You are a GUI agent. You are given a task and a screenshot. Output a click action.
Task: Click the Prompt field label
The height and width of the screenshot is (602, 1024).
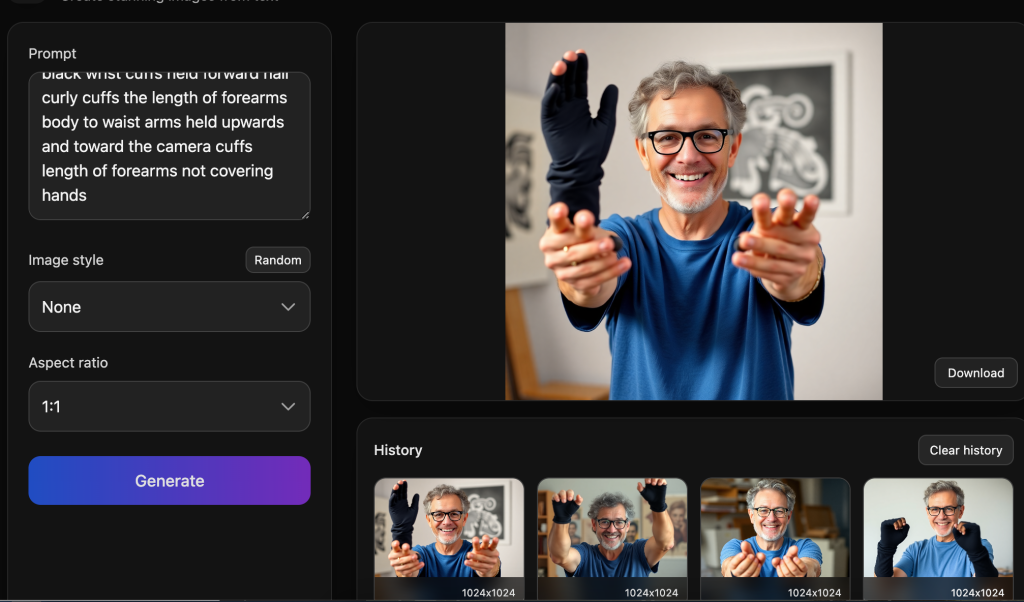(52, 53)
